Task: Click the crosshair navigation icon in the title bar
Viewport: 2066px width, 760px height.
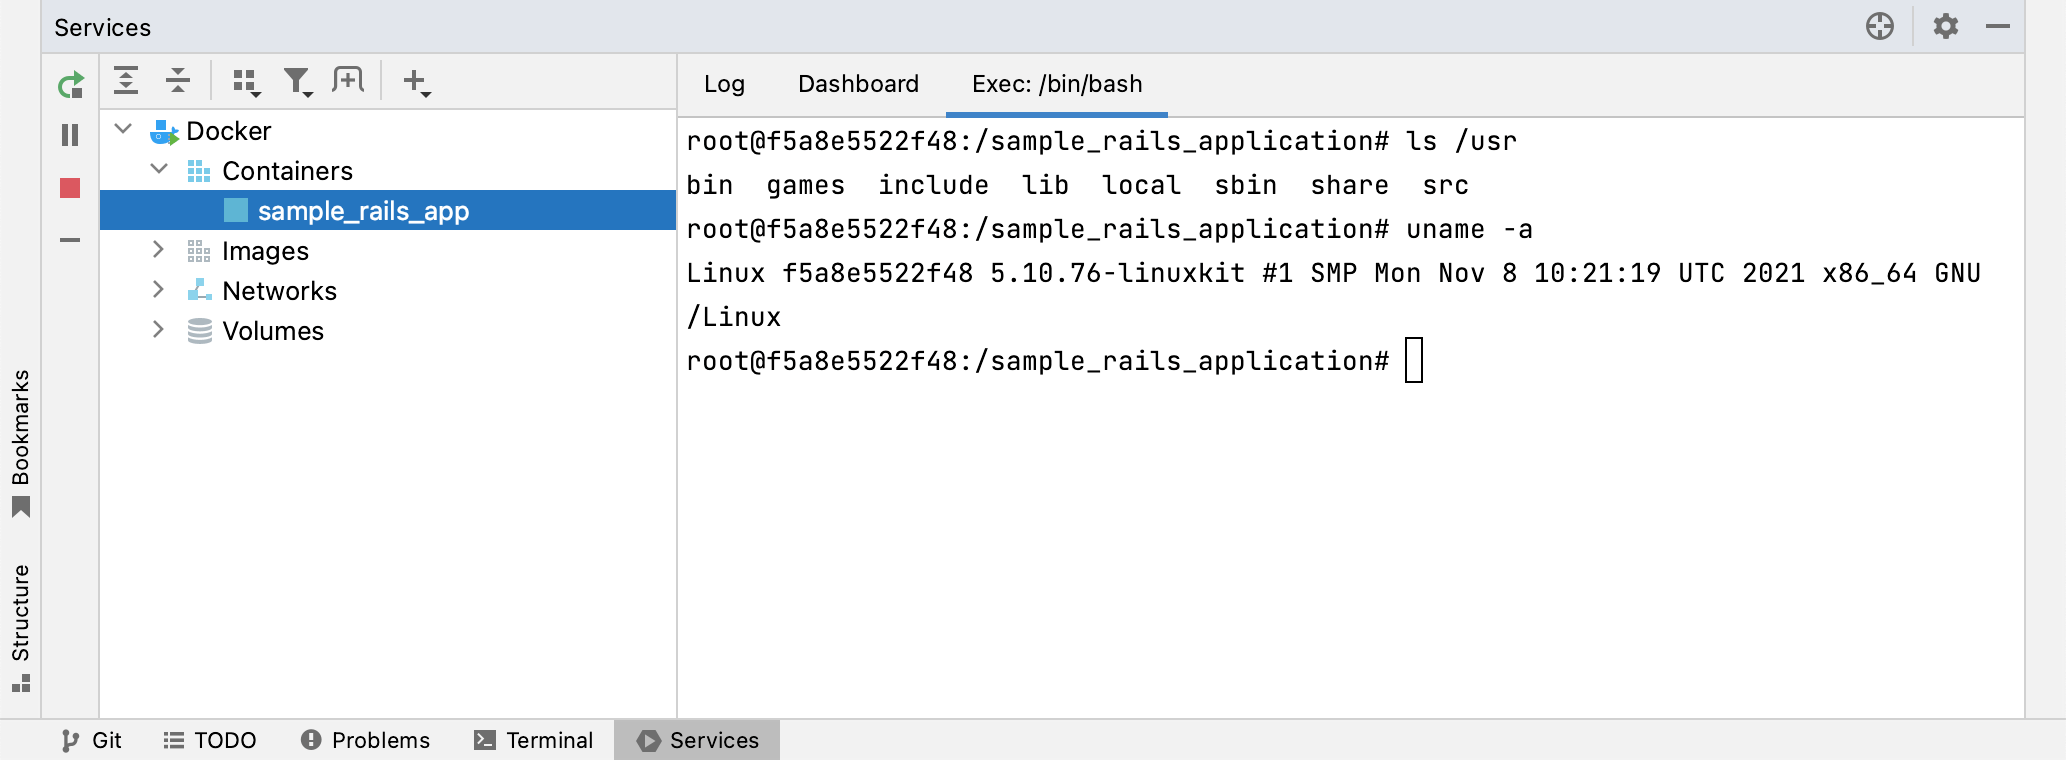Action: pyautogui.click(x=1879, y=27)
